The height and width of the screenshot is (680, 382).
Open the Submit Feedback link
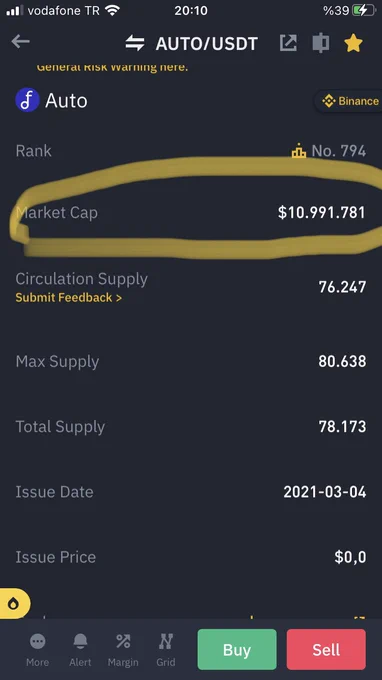coord(69,298)
